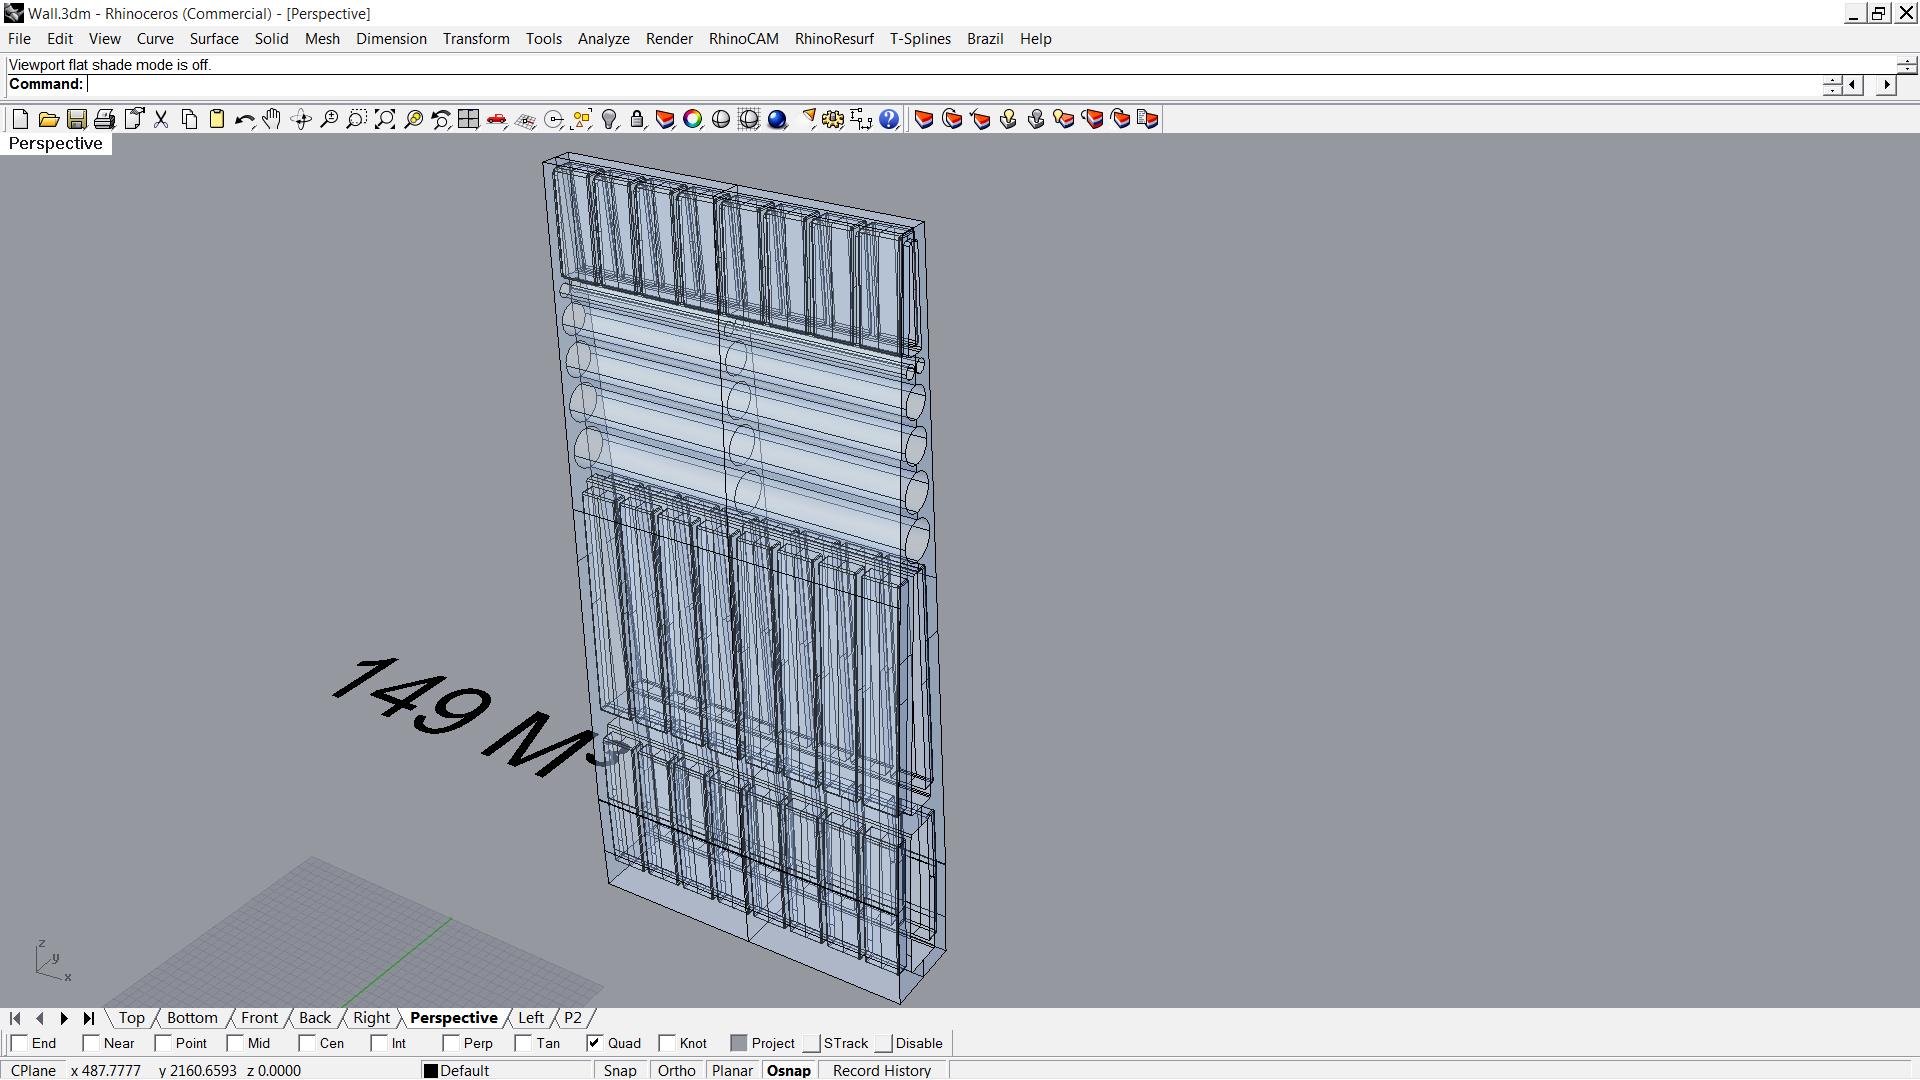Enable the End osnap checkbox
This screenshot has height=1080, width=1920.
(20, 1043)
